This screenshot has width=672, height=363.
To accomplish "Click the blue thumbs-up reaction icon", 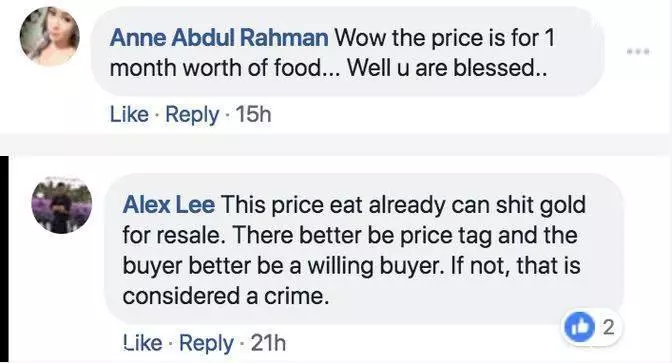I will [x=579, y=328].
